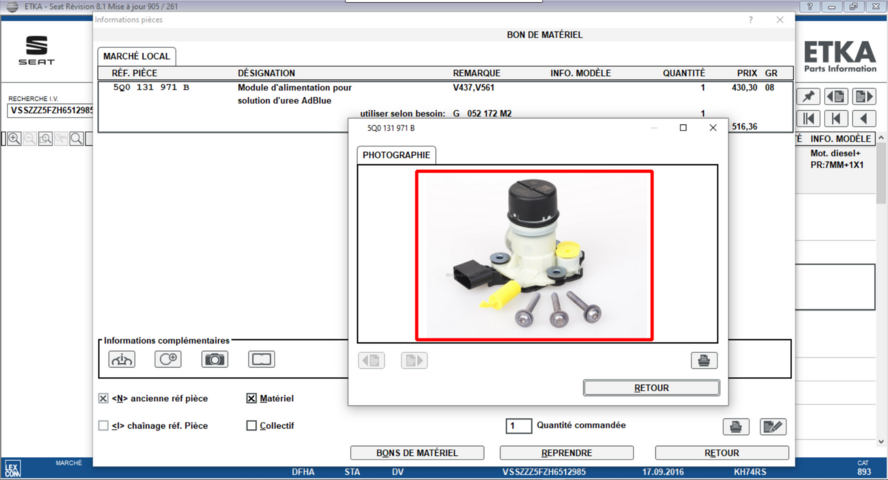Click previous page icon under ETKA logo
The height and width of the screenshot is (480, 888).
(836, 96)
